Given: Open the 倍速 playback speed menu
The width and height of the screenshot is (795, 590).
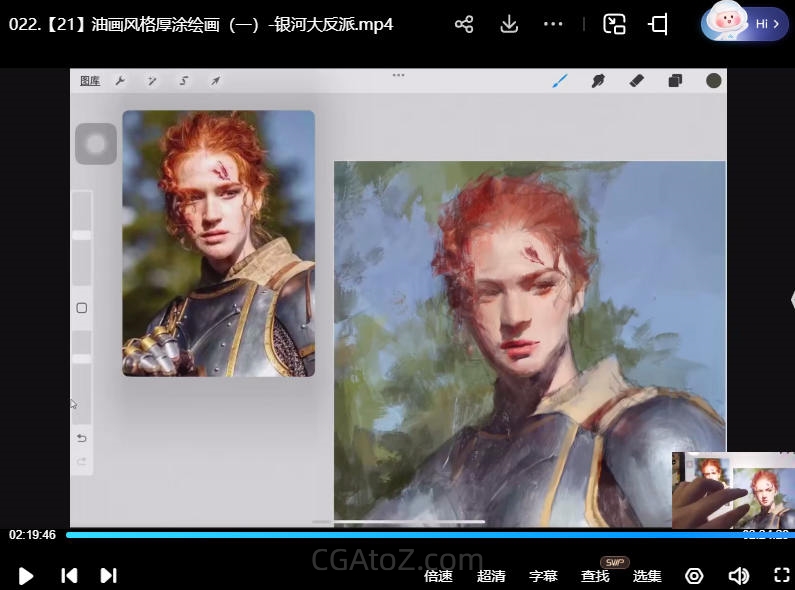Looking at the screenshot, I should [x=438, y=575].
